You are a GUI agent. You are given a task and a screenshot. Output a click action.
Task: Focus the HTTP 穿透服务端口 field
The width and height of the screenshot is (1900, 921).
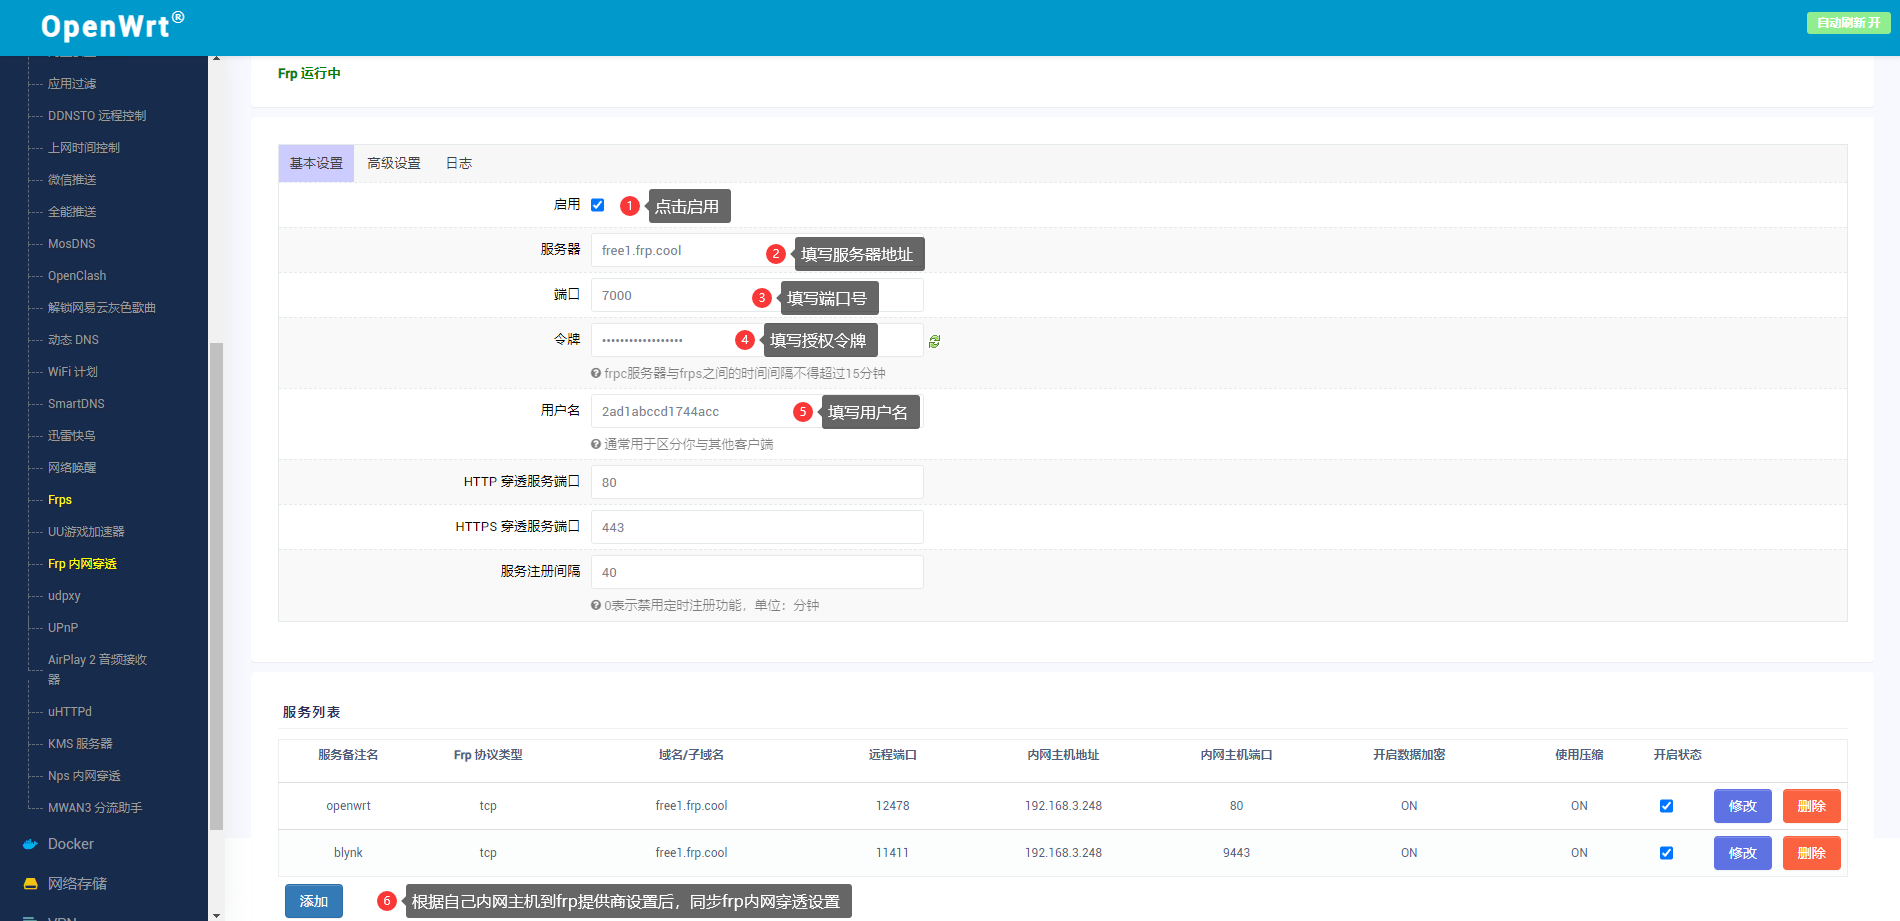pos(757,482)
